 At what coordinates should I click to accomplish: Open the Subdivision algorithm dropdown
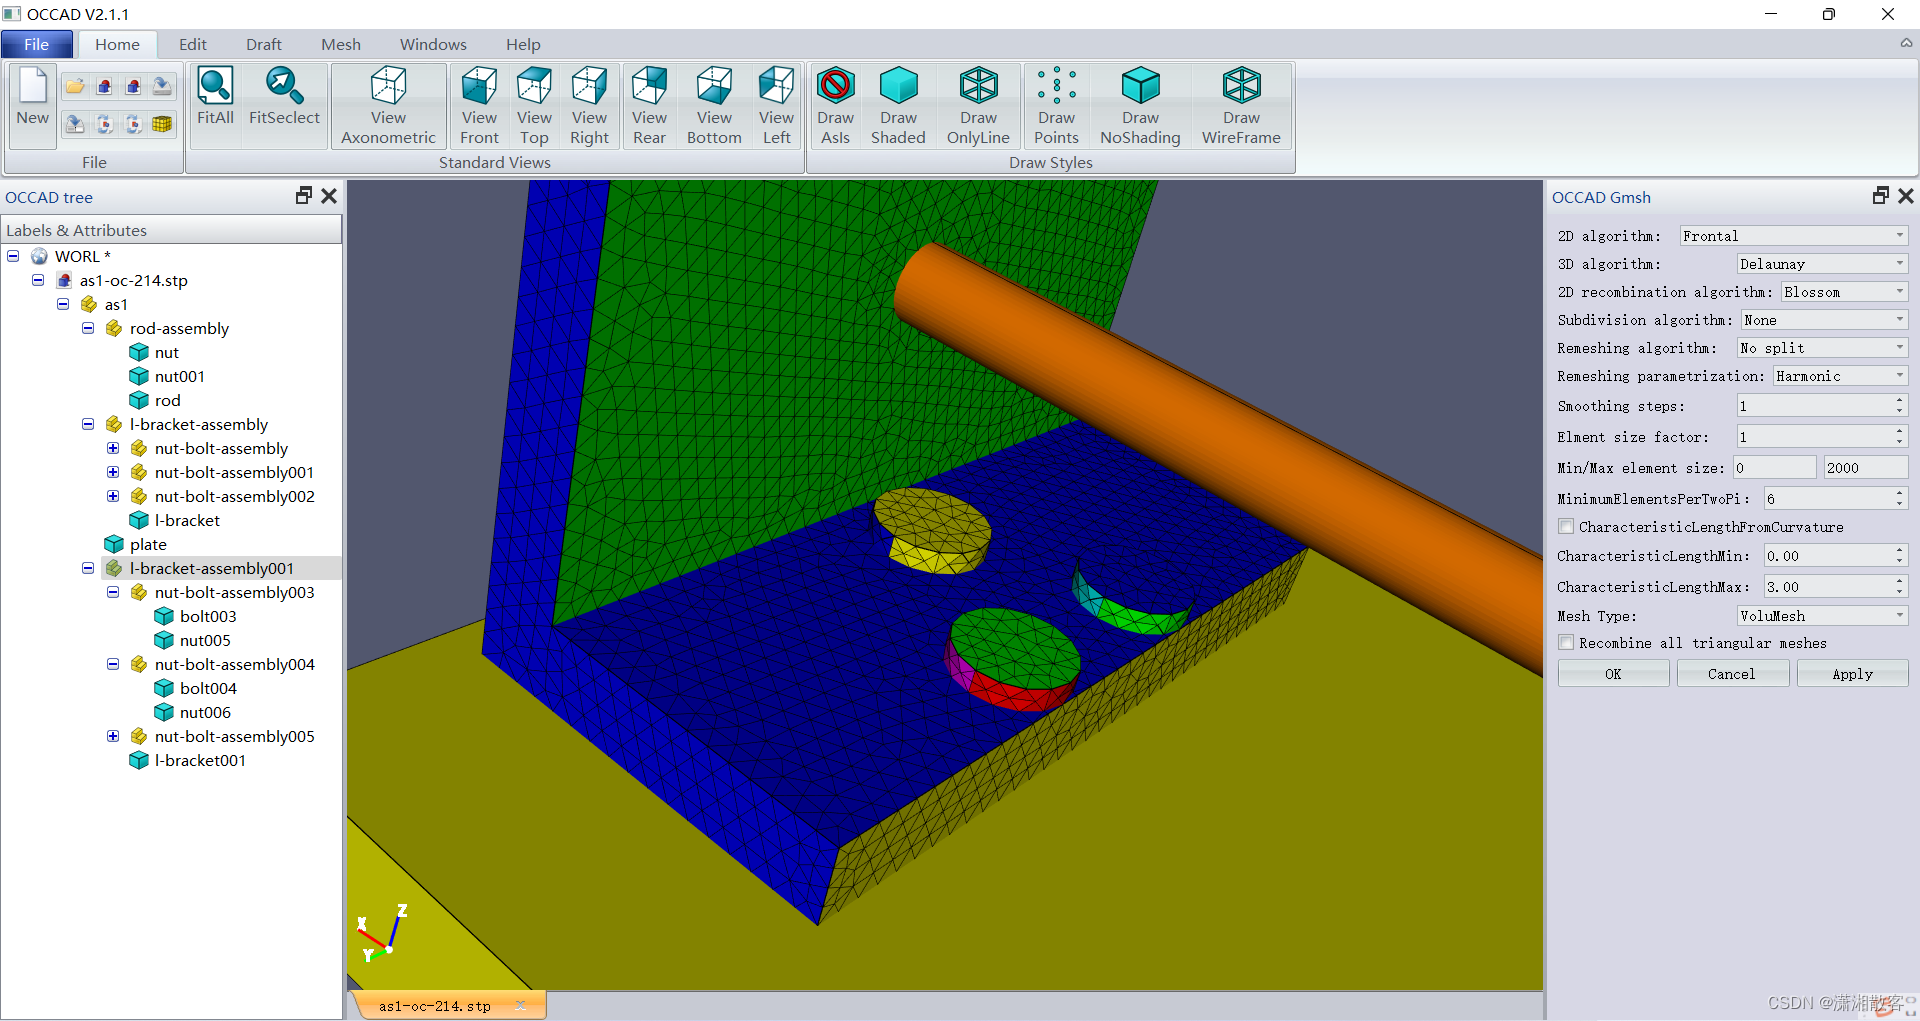[x=1824, y=320]
